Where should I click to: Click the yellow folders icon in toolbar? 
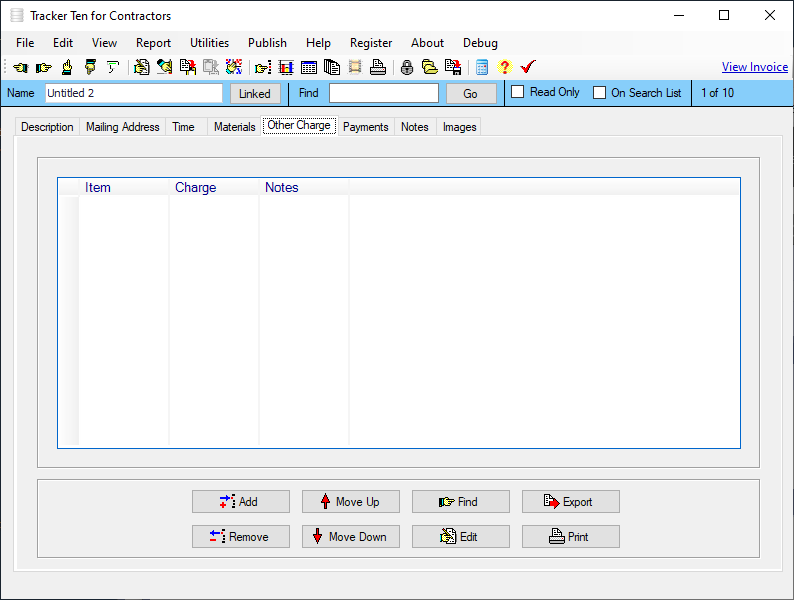(x=430, y=67)
